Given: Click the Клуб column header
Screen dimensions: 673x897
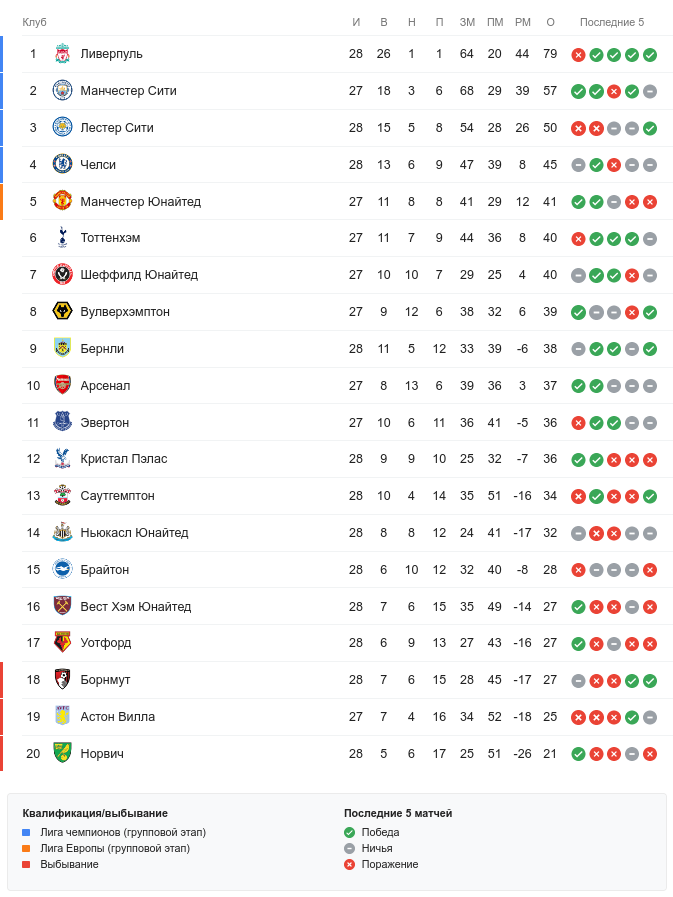Looking at the screenshot, I should (35, 22).
